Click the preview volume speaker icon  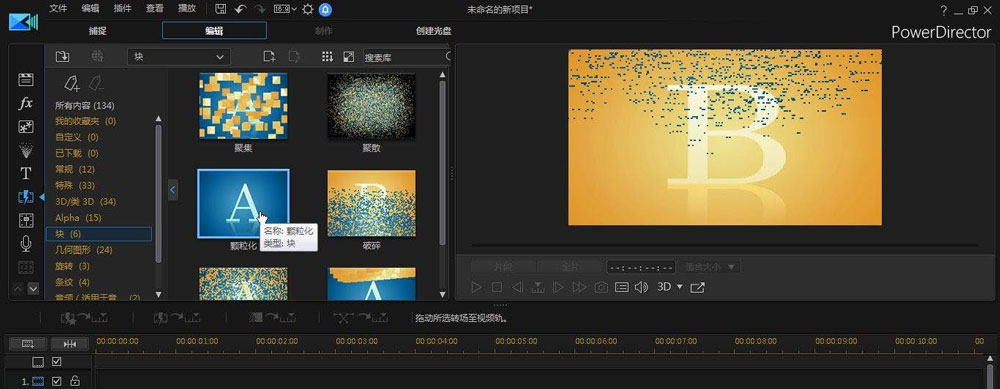tap(641, 287)
